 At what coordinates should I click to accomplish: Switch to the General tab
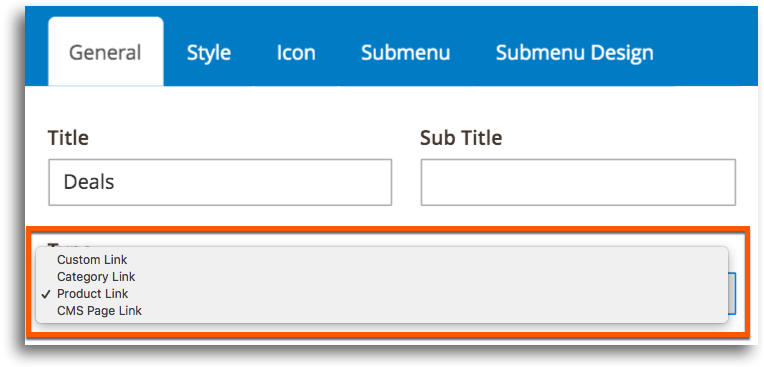pos(105,52)
